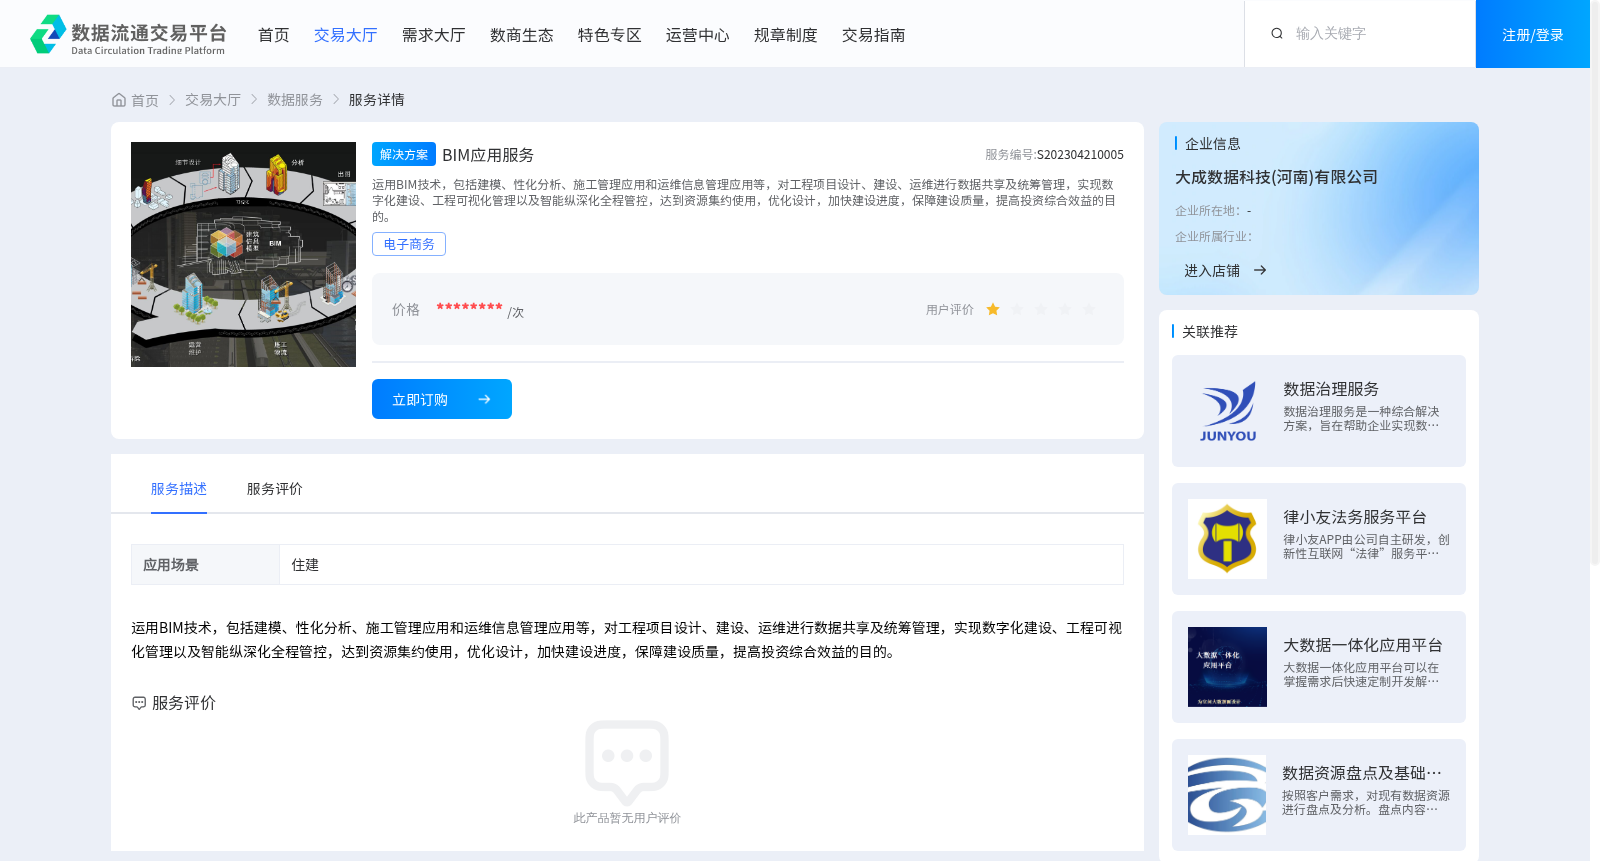Open the 交易大厅 nav menu item

click(x=346, y=35)
